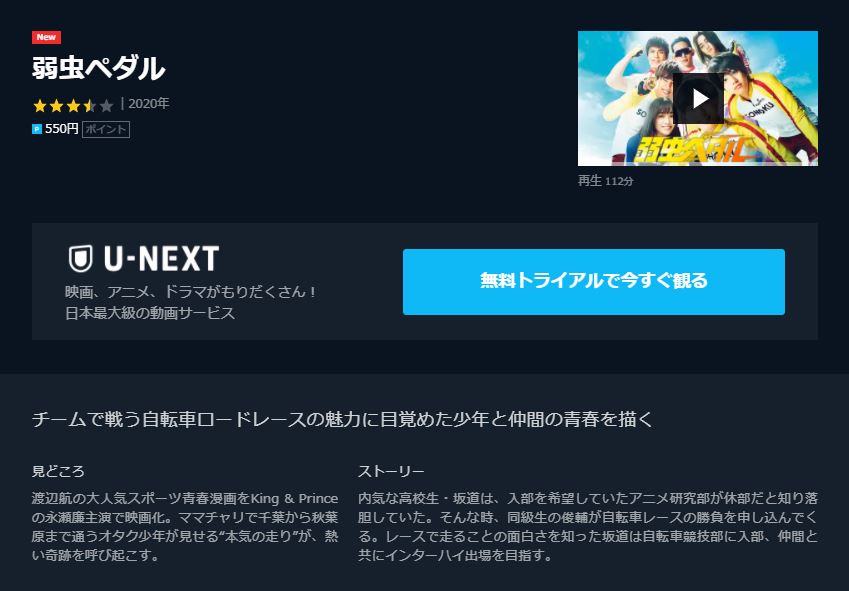
Task: Click the 2020年 release year text
Action: [x=148, y=103]
